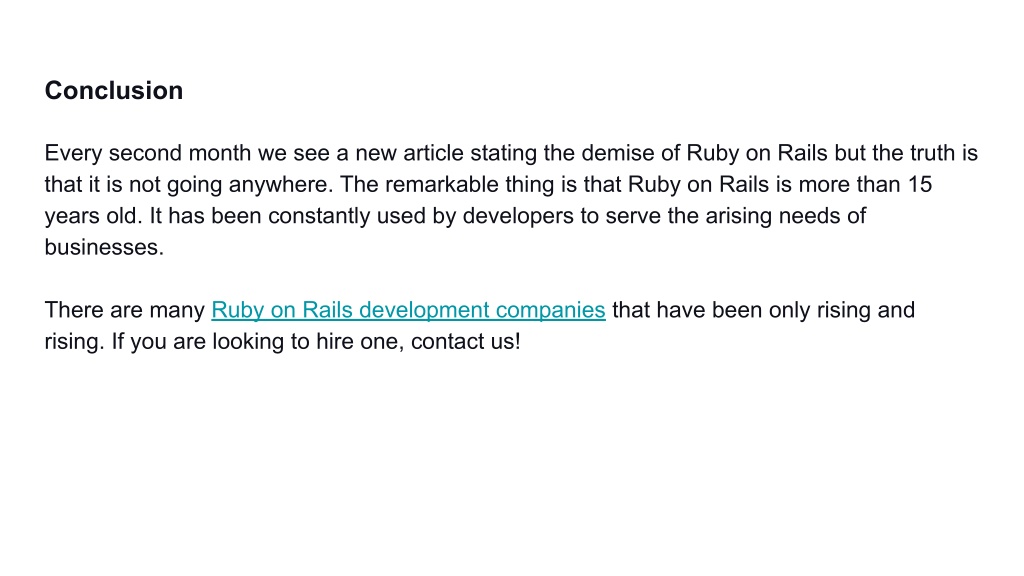This screenshot has height=576, width=1024.
Task: Click the Conclusion heading
Action: 114,91
